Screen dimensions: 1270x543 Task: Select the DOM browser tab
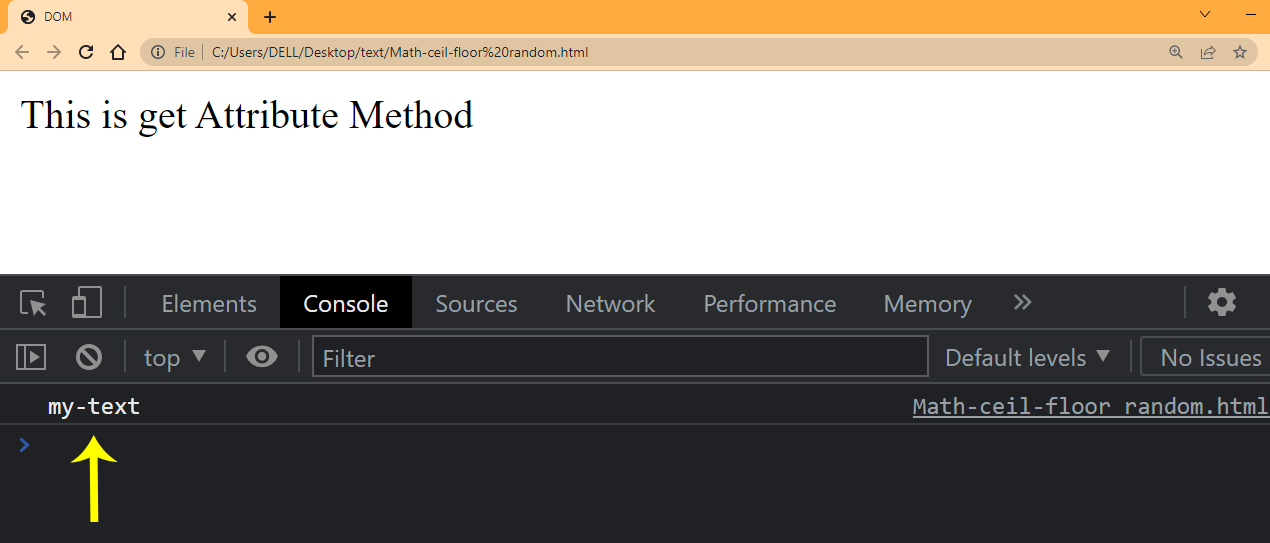pos(127,17)
